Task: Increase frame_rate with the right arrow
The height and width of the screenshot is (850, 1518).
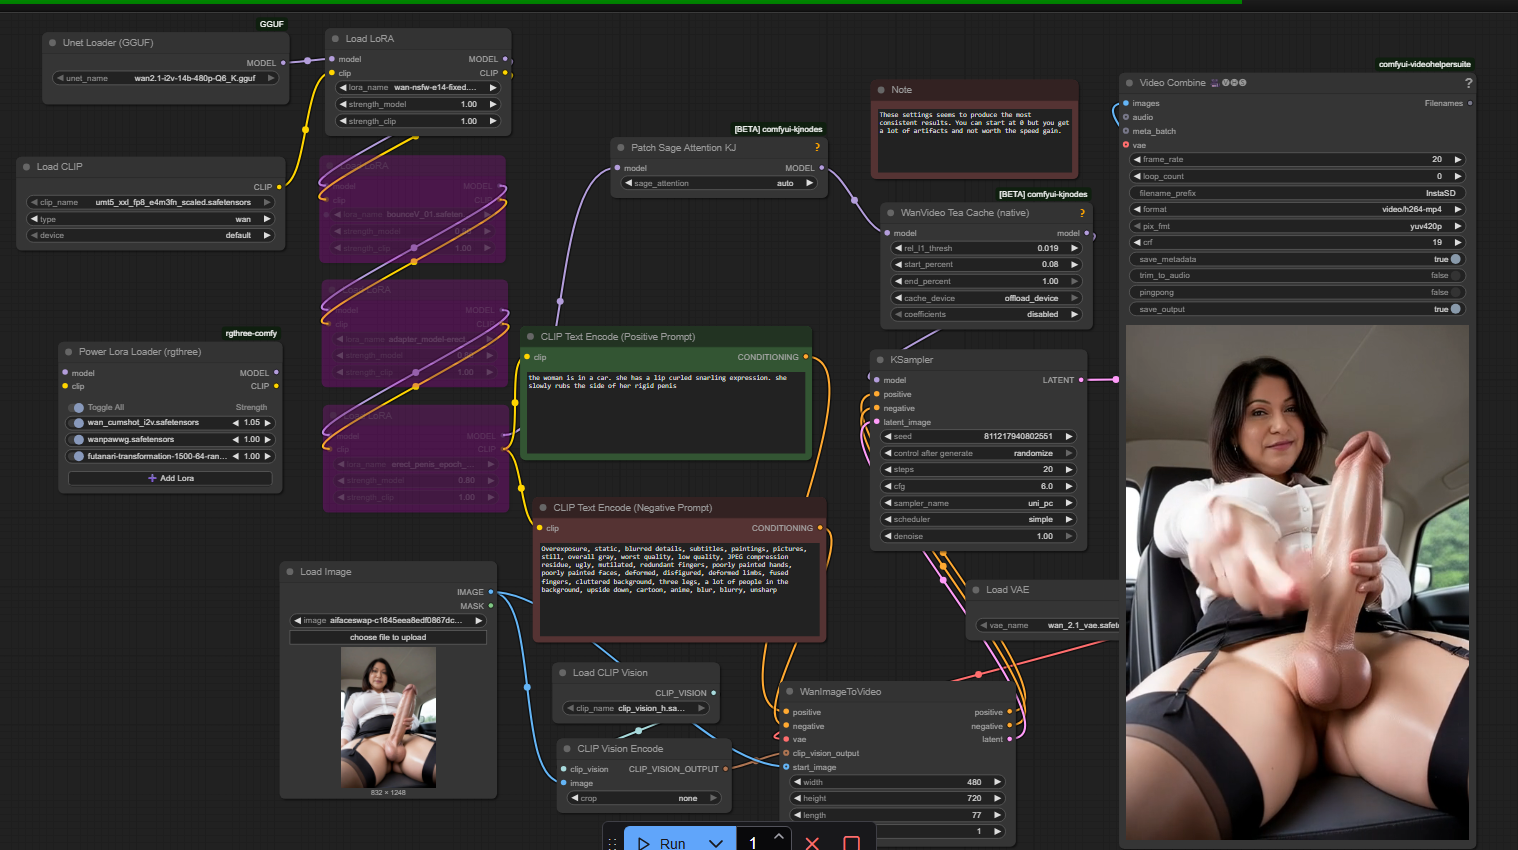Action: tap(1458, 159)
